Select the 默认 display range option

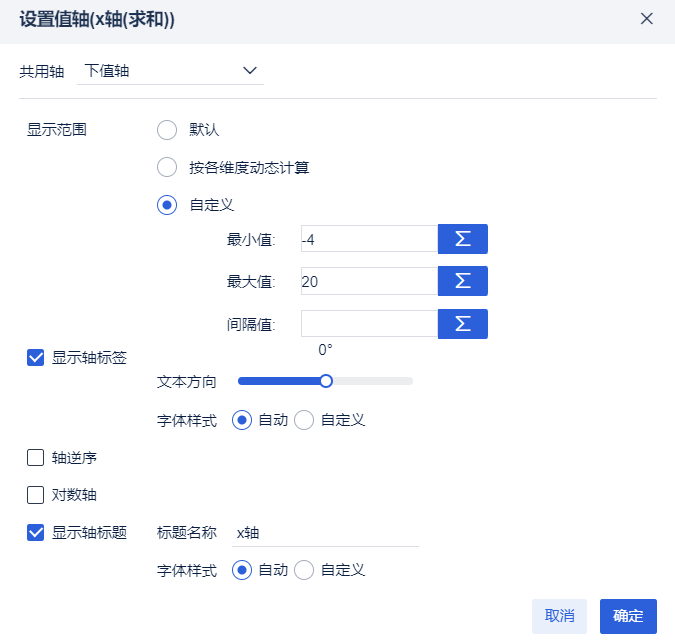pos(167,130)
